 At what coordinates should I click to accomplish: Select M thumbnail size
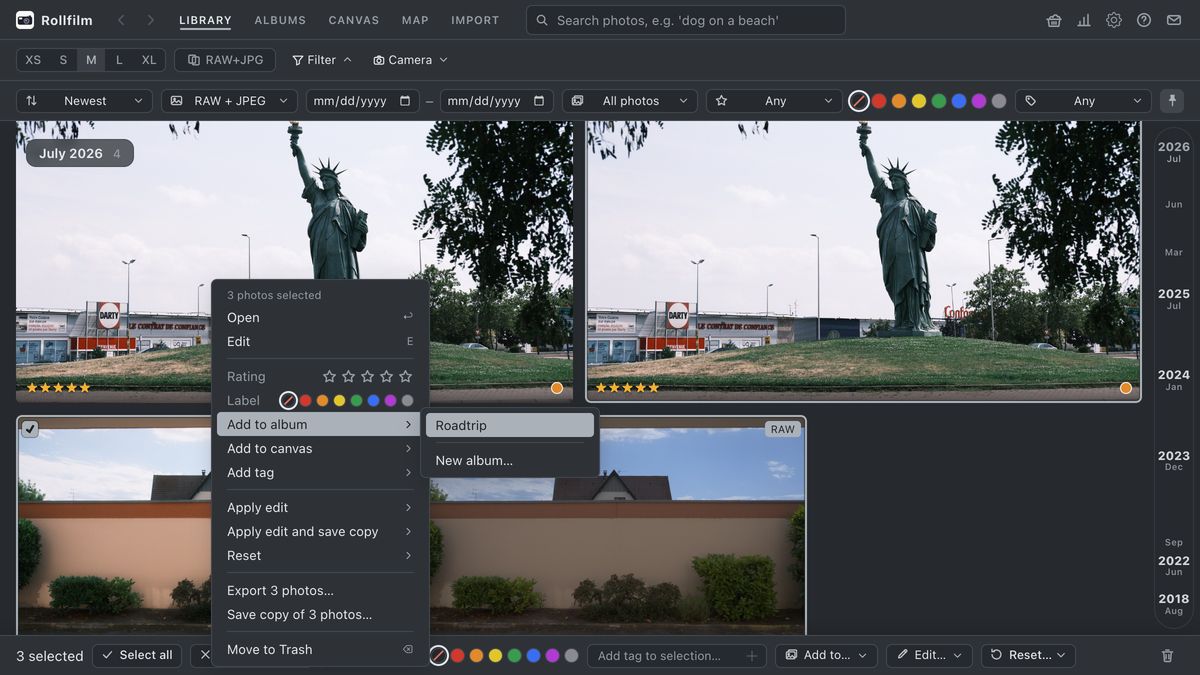[x=91, y=60]
